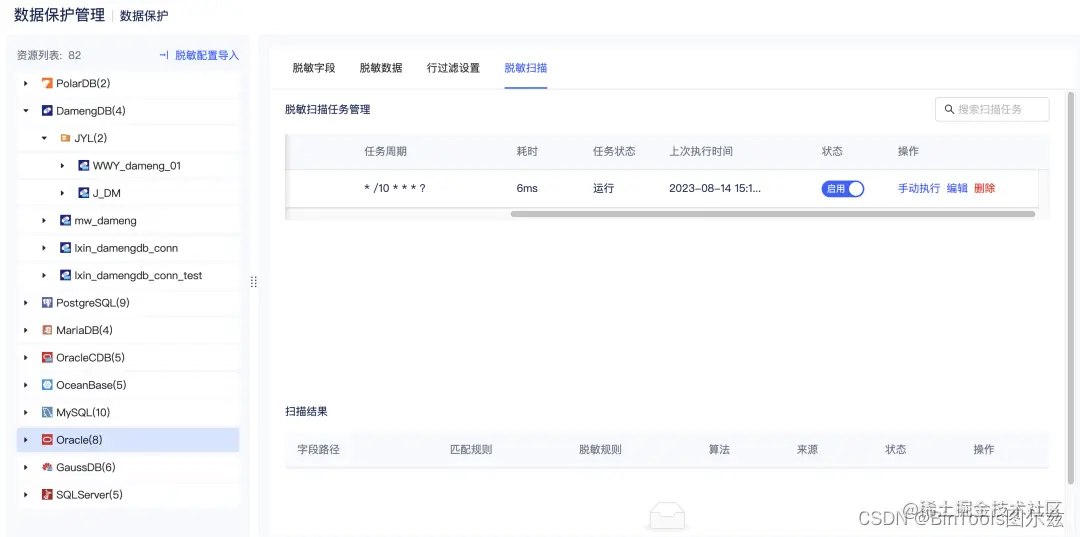Viewport: 1080px width, 537px height.
Task: Click the horizontal scrollbar under the task table
Action: pos(772,214)
